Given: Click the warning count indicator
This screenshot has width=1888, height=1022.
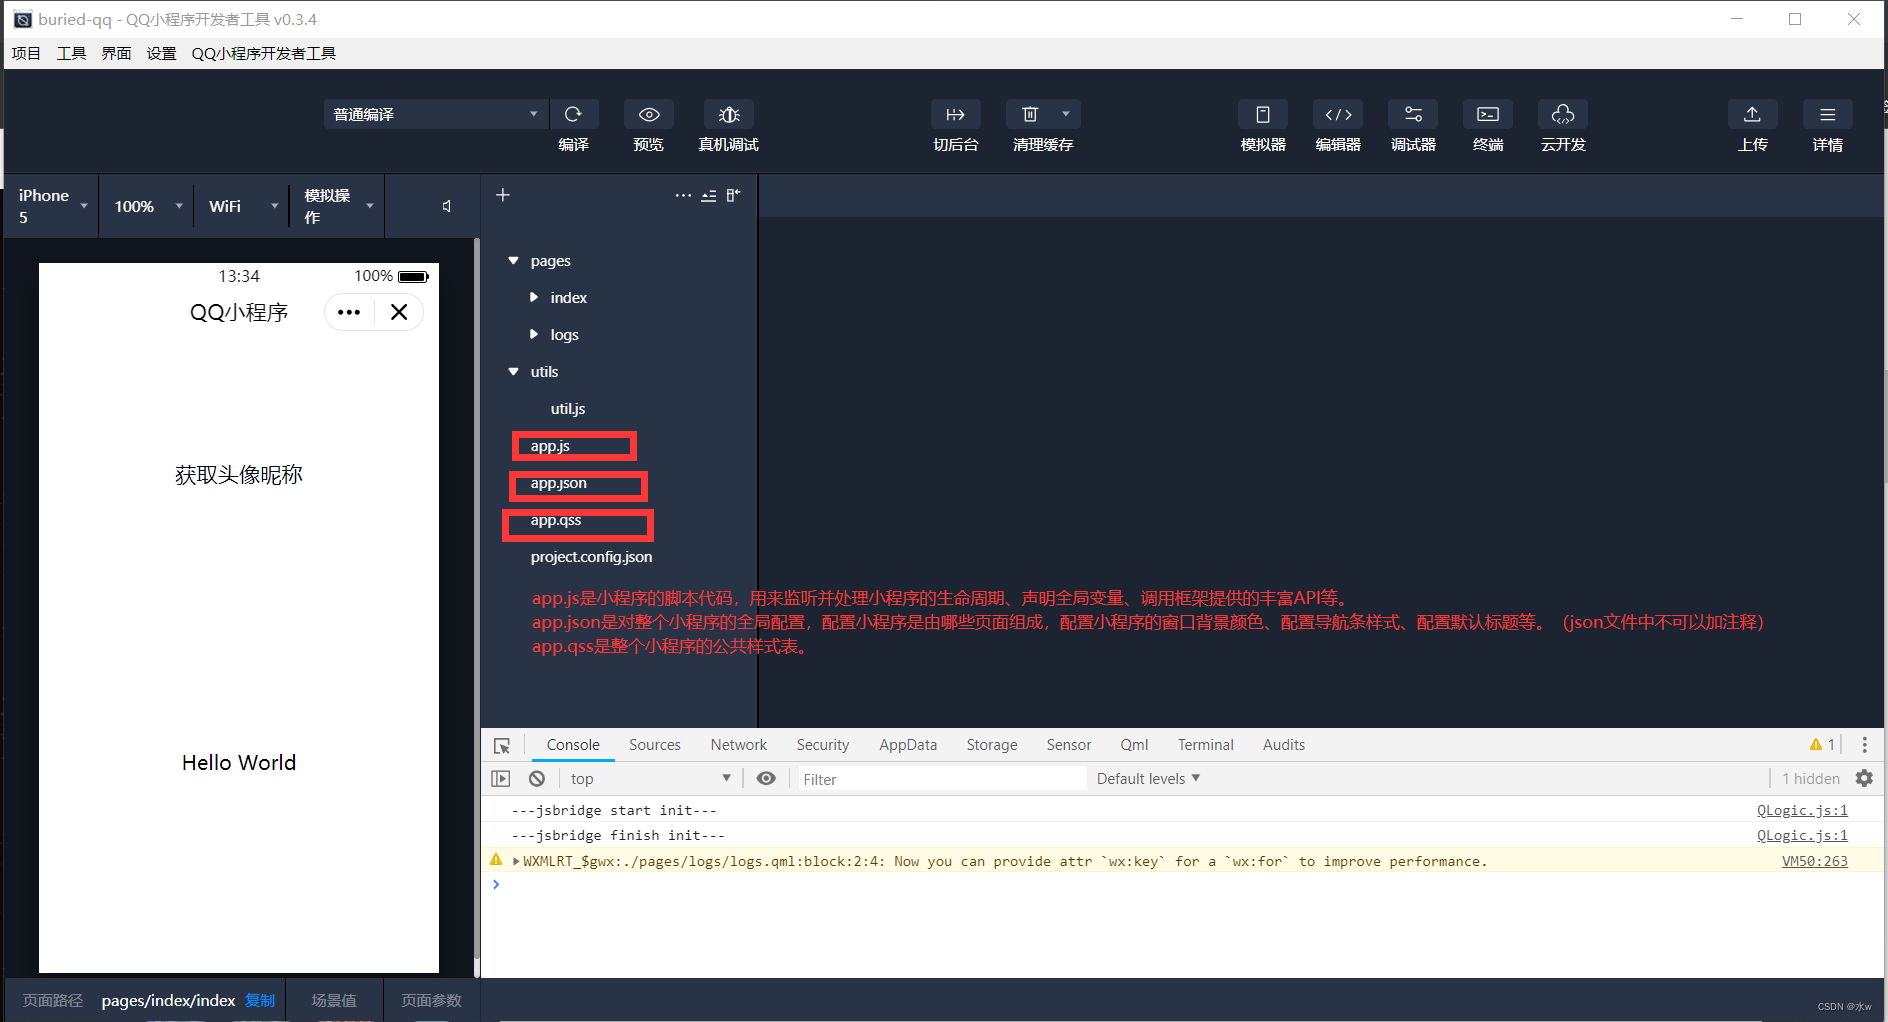Looking at the screenshot, I should pos(1822,745).
